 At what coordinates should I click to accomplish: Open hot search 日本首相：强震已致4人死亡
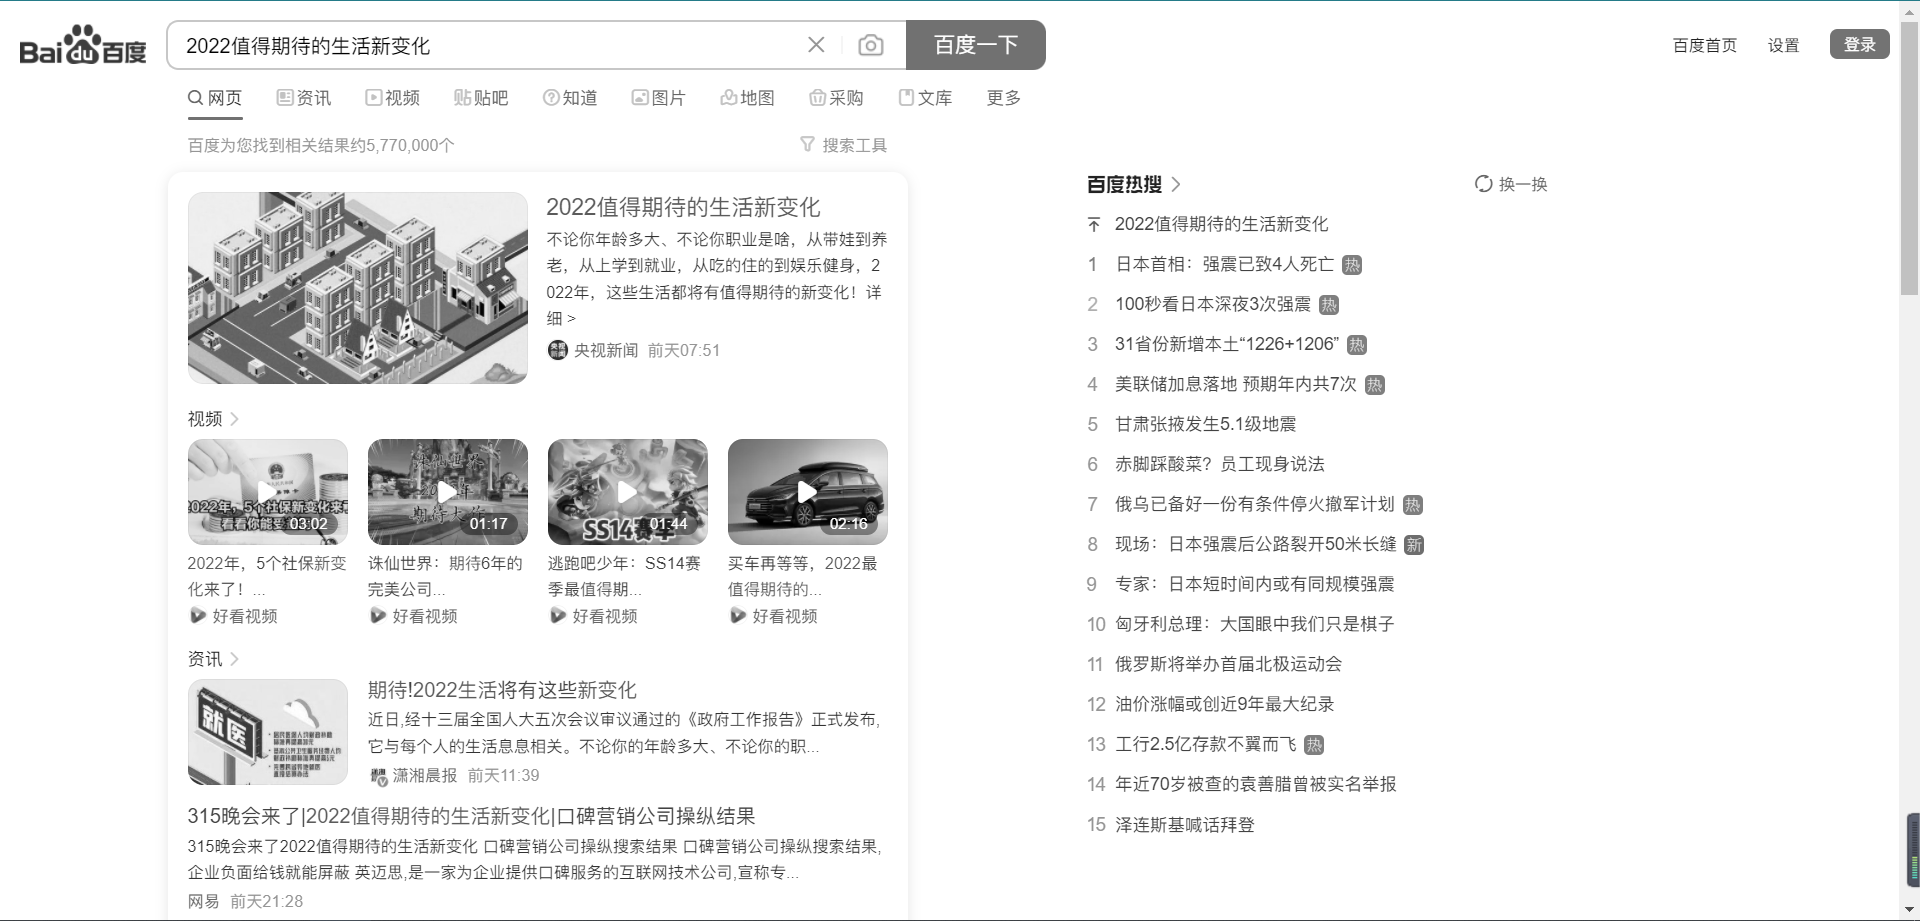tap(1224, 264)
